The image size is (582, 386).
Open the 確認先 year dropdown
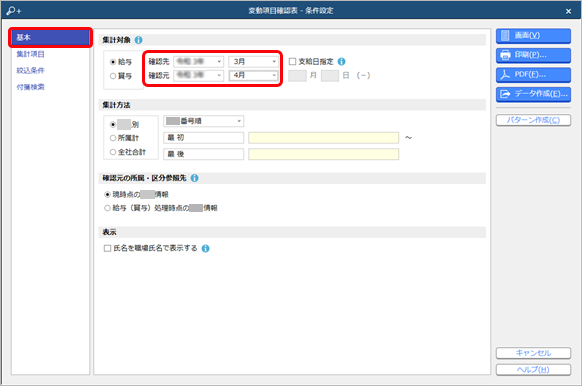coord(199,61)
